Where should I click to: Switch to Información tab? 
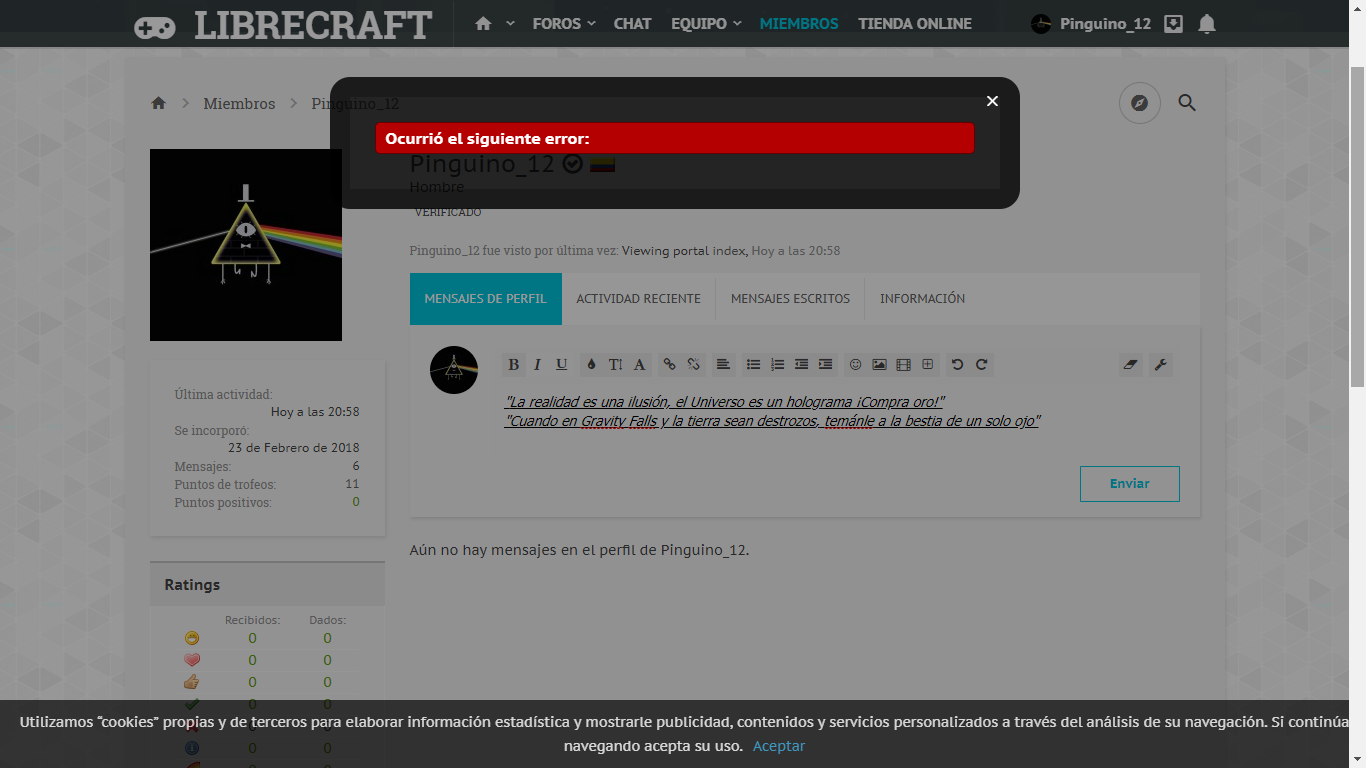pos(922,299)
